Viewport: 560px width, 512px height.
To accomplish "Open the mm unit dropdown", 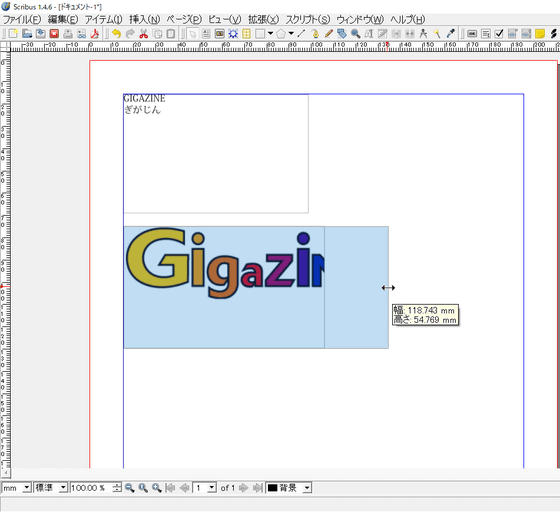I will click(x=16, y=488).
